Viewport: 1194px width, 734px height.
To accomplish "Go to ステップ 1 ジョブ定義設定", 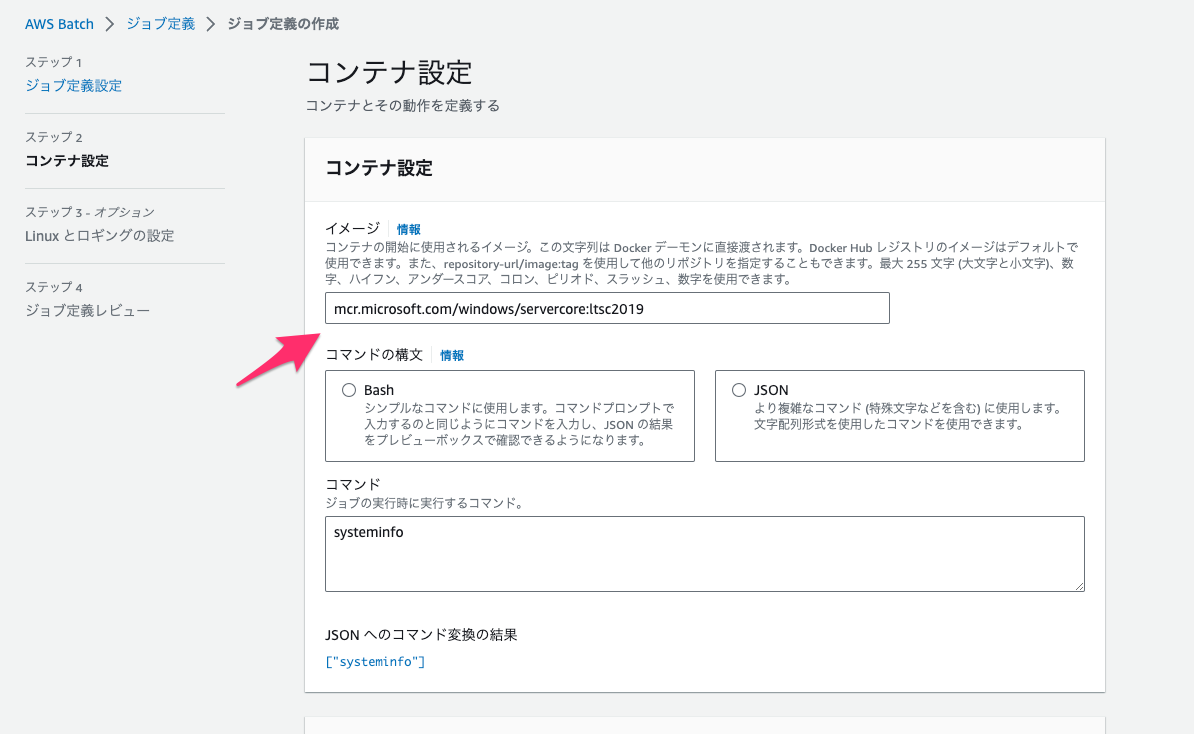I will click(73, 86).
